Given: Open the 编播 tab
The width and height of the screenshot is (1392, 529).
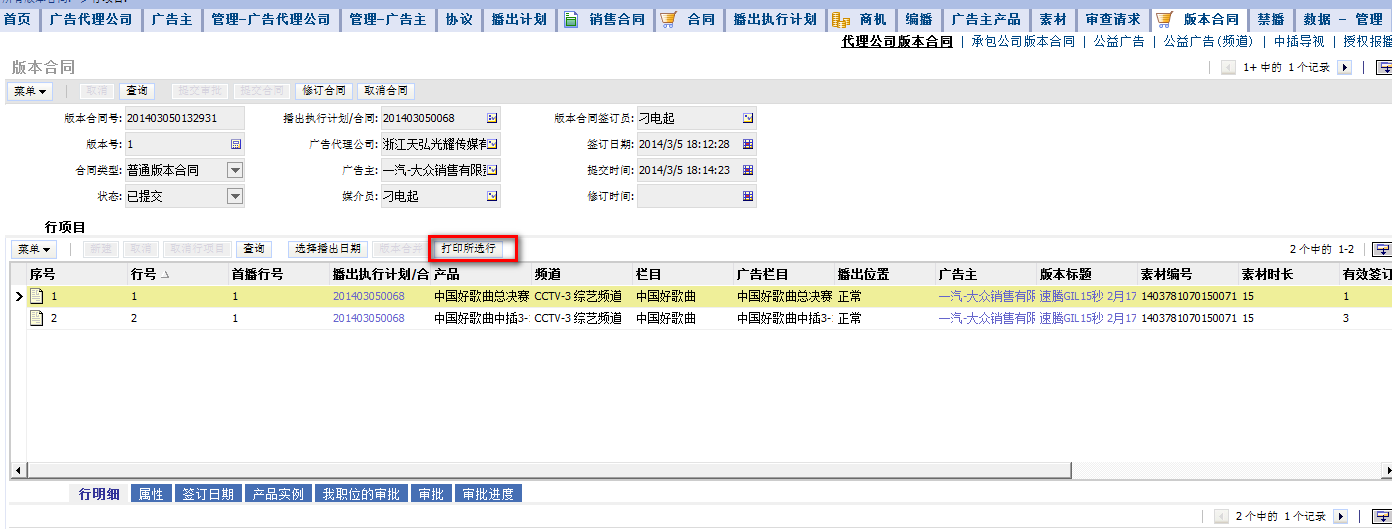Looking at the screenshot, I should [x=919, y=19].
